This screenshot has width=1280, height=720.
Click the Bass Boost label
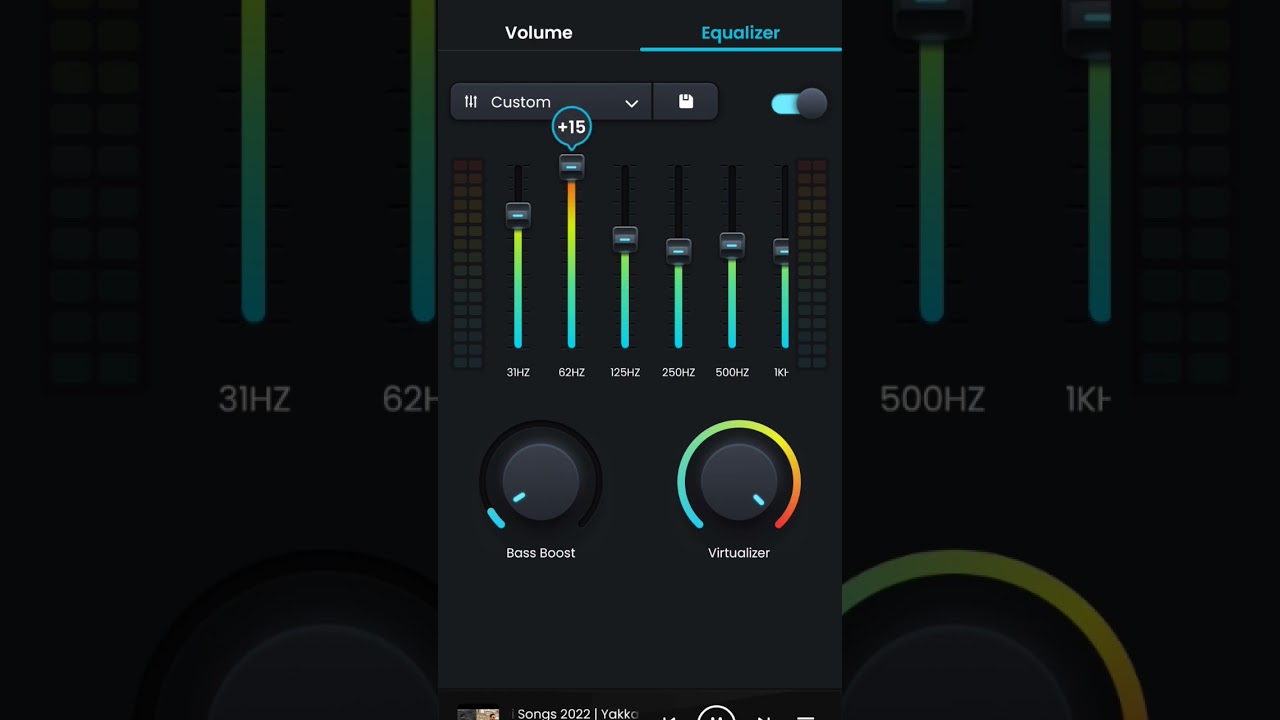pos(541,553)
